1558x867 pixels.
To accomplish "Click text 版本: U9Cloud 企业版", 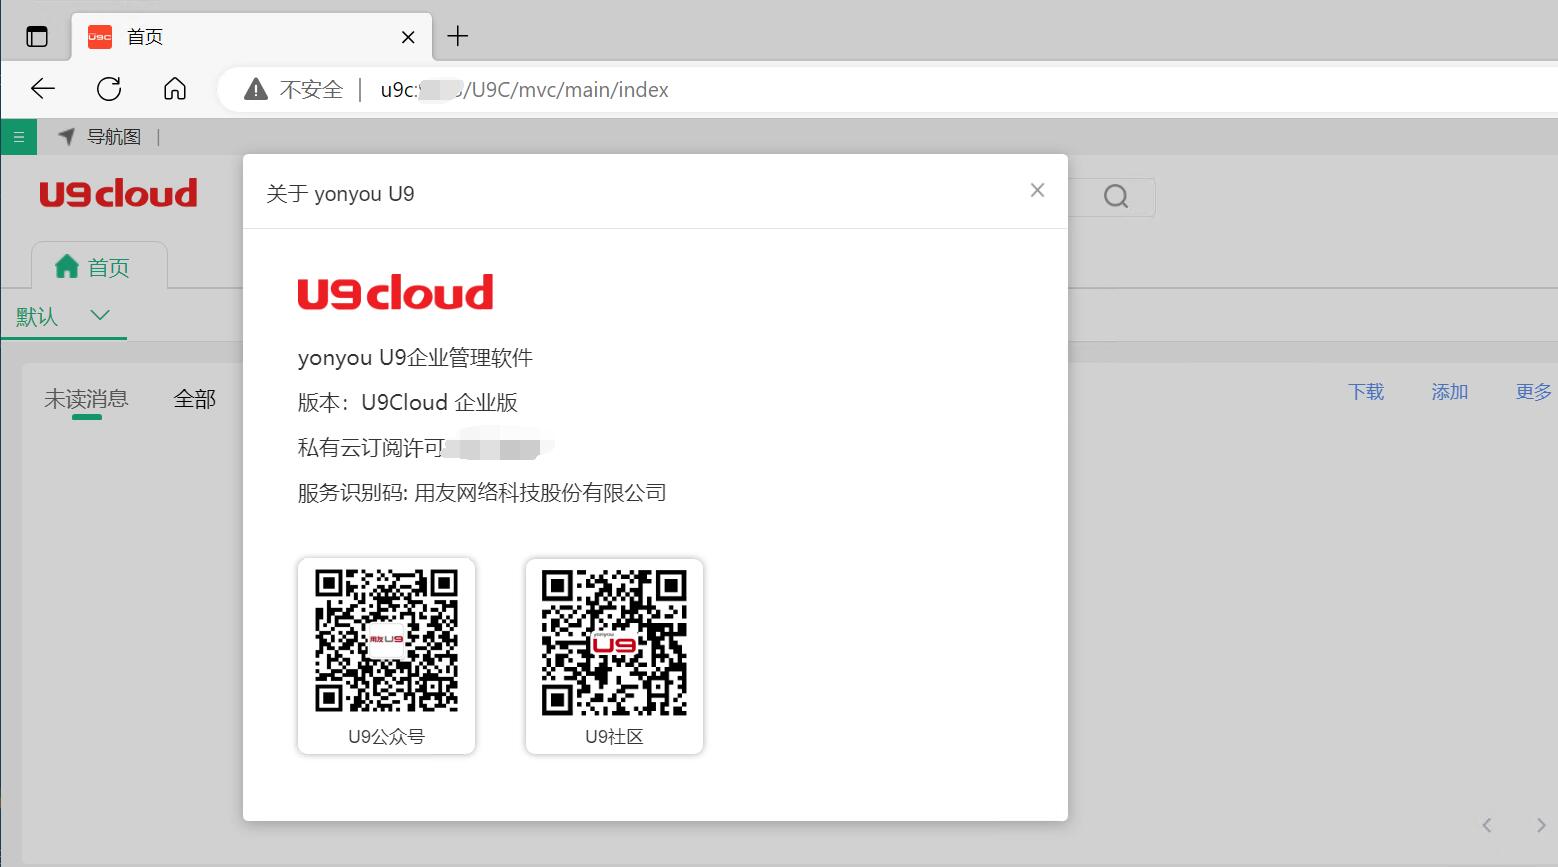I will pos(408,402).
